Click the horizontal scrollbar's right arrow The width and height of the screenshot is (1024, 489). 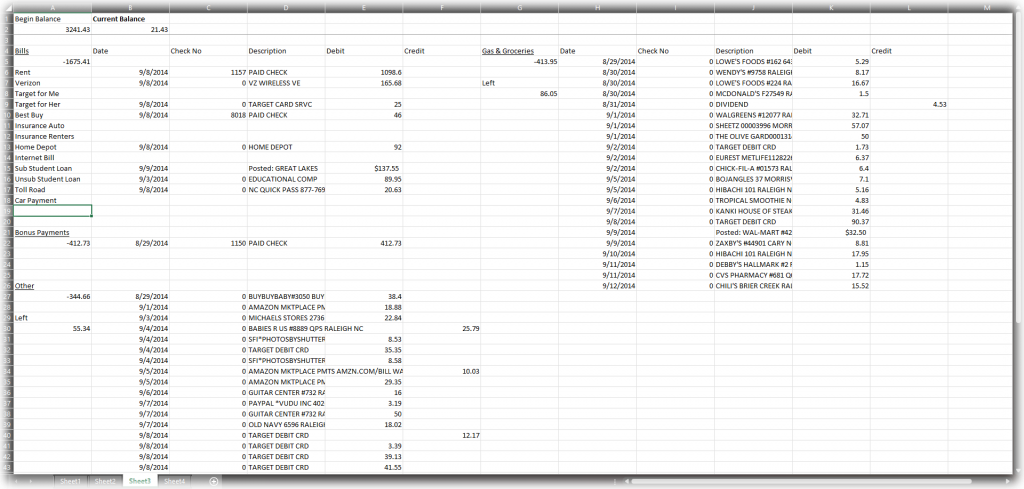1009,481
